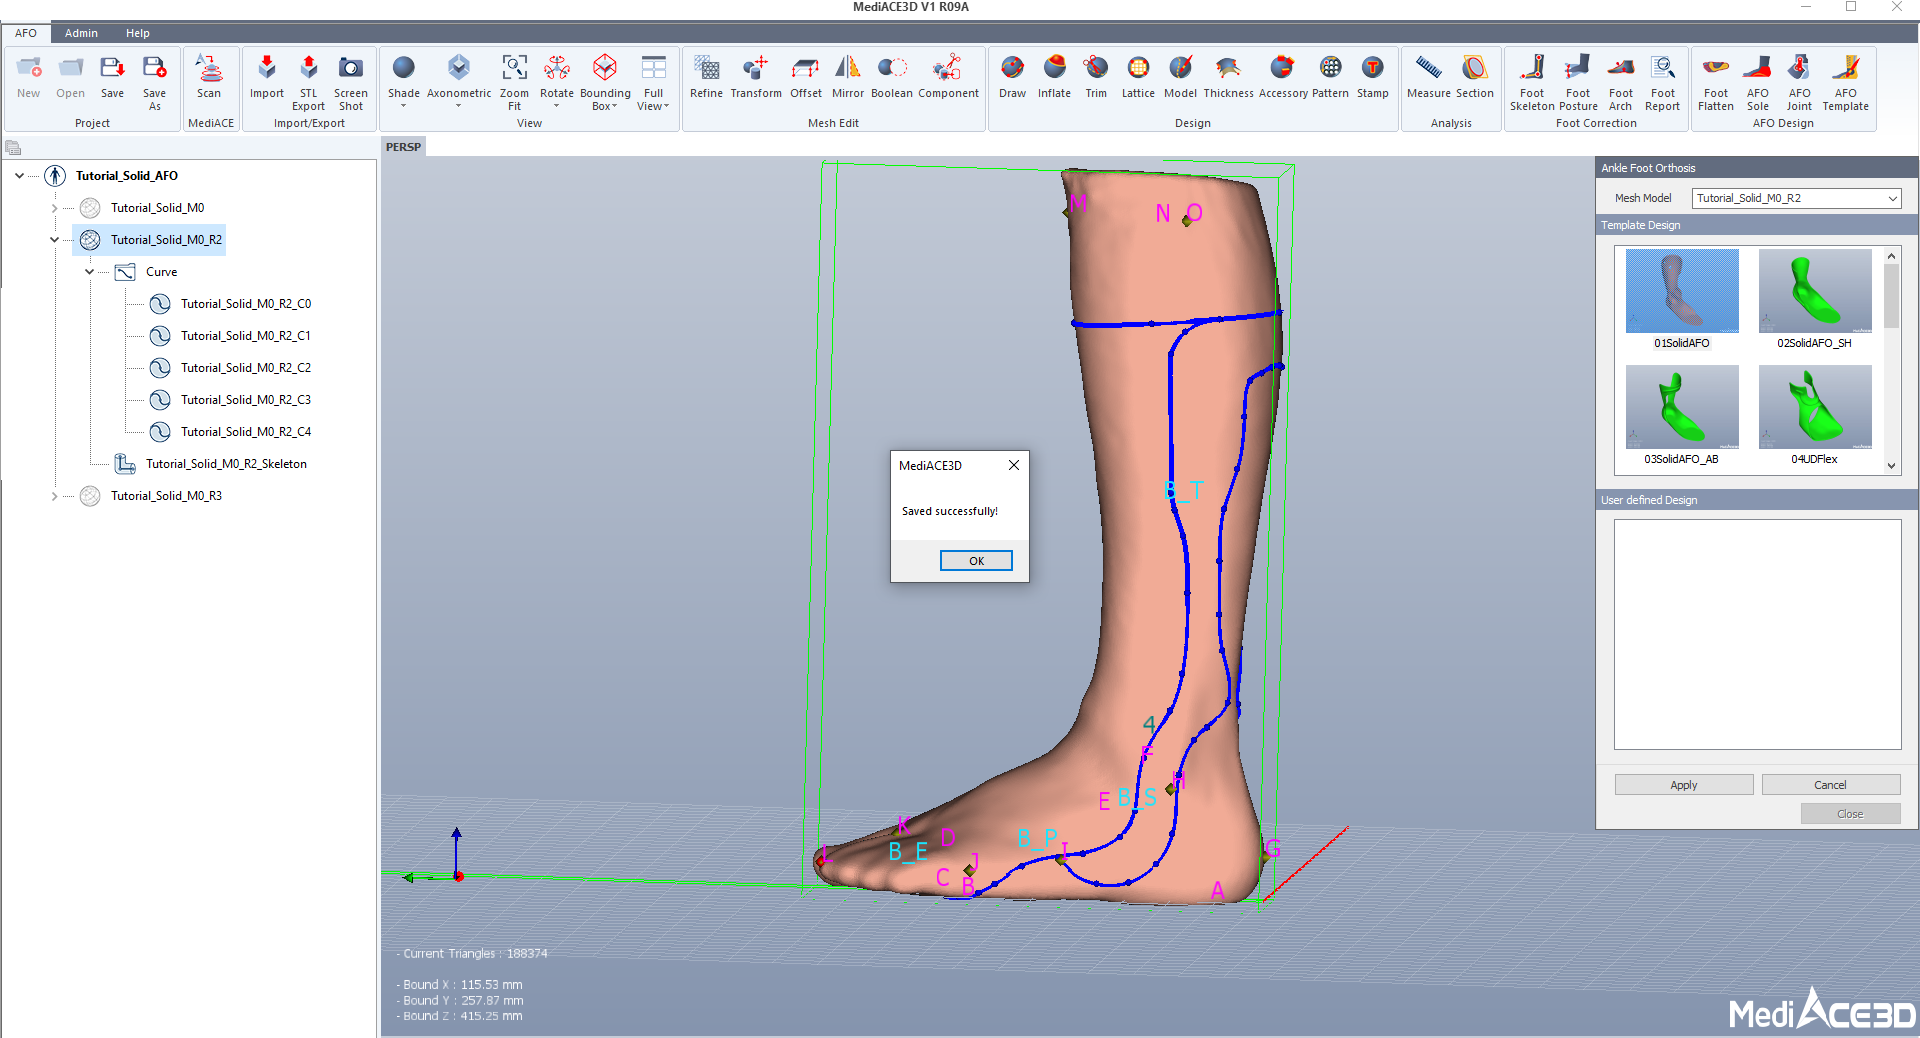Click the Cancel button
Screen dimensions: 1920x1038
(x=1830, y=785)
